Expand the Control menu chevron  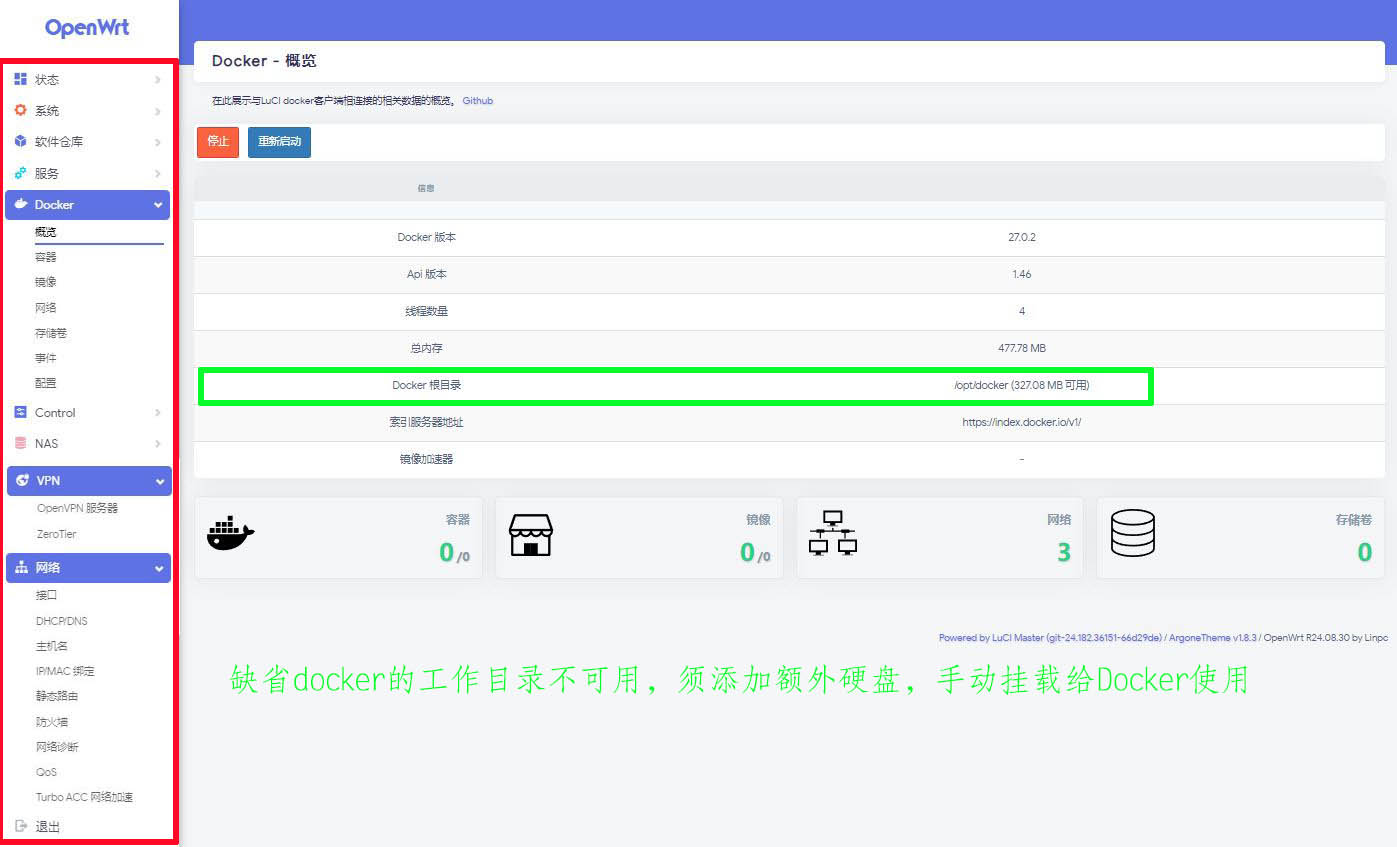[158, 412]
